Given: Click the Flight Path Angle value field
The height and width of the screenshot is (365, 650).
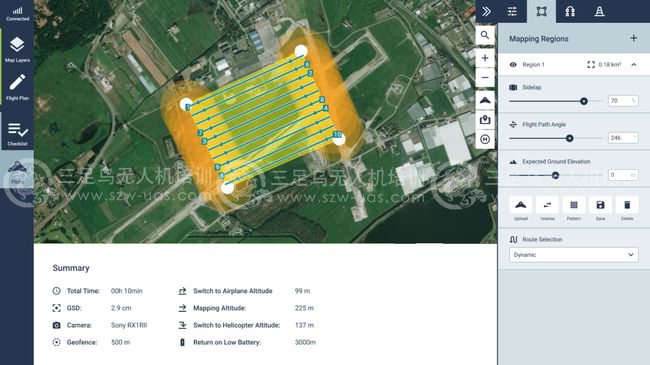Looking at the screenshot, I should point(623,138).
